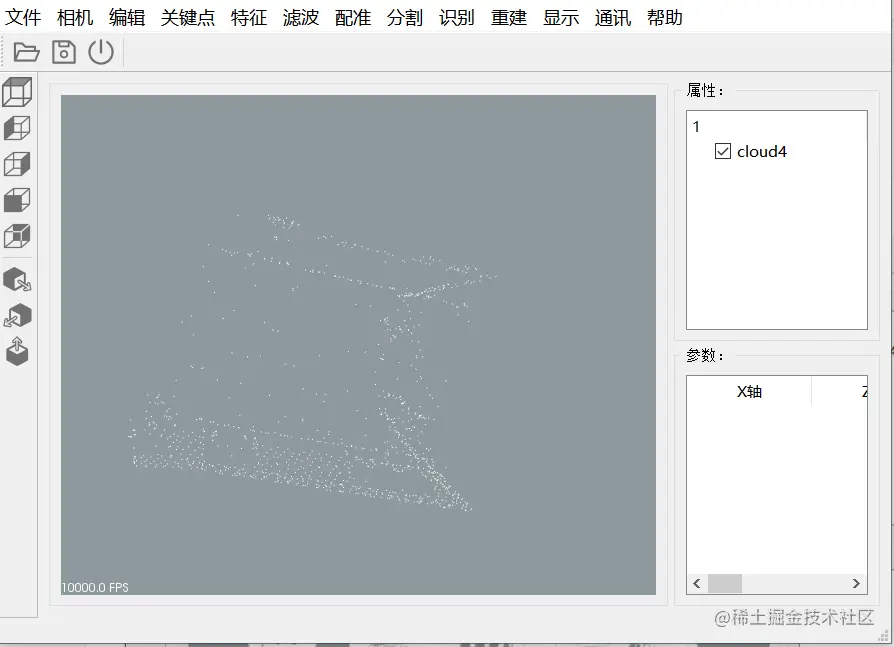894x647 pixels.
Task: Select the cloud4 item label
Action: pos(762,152)
